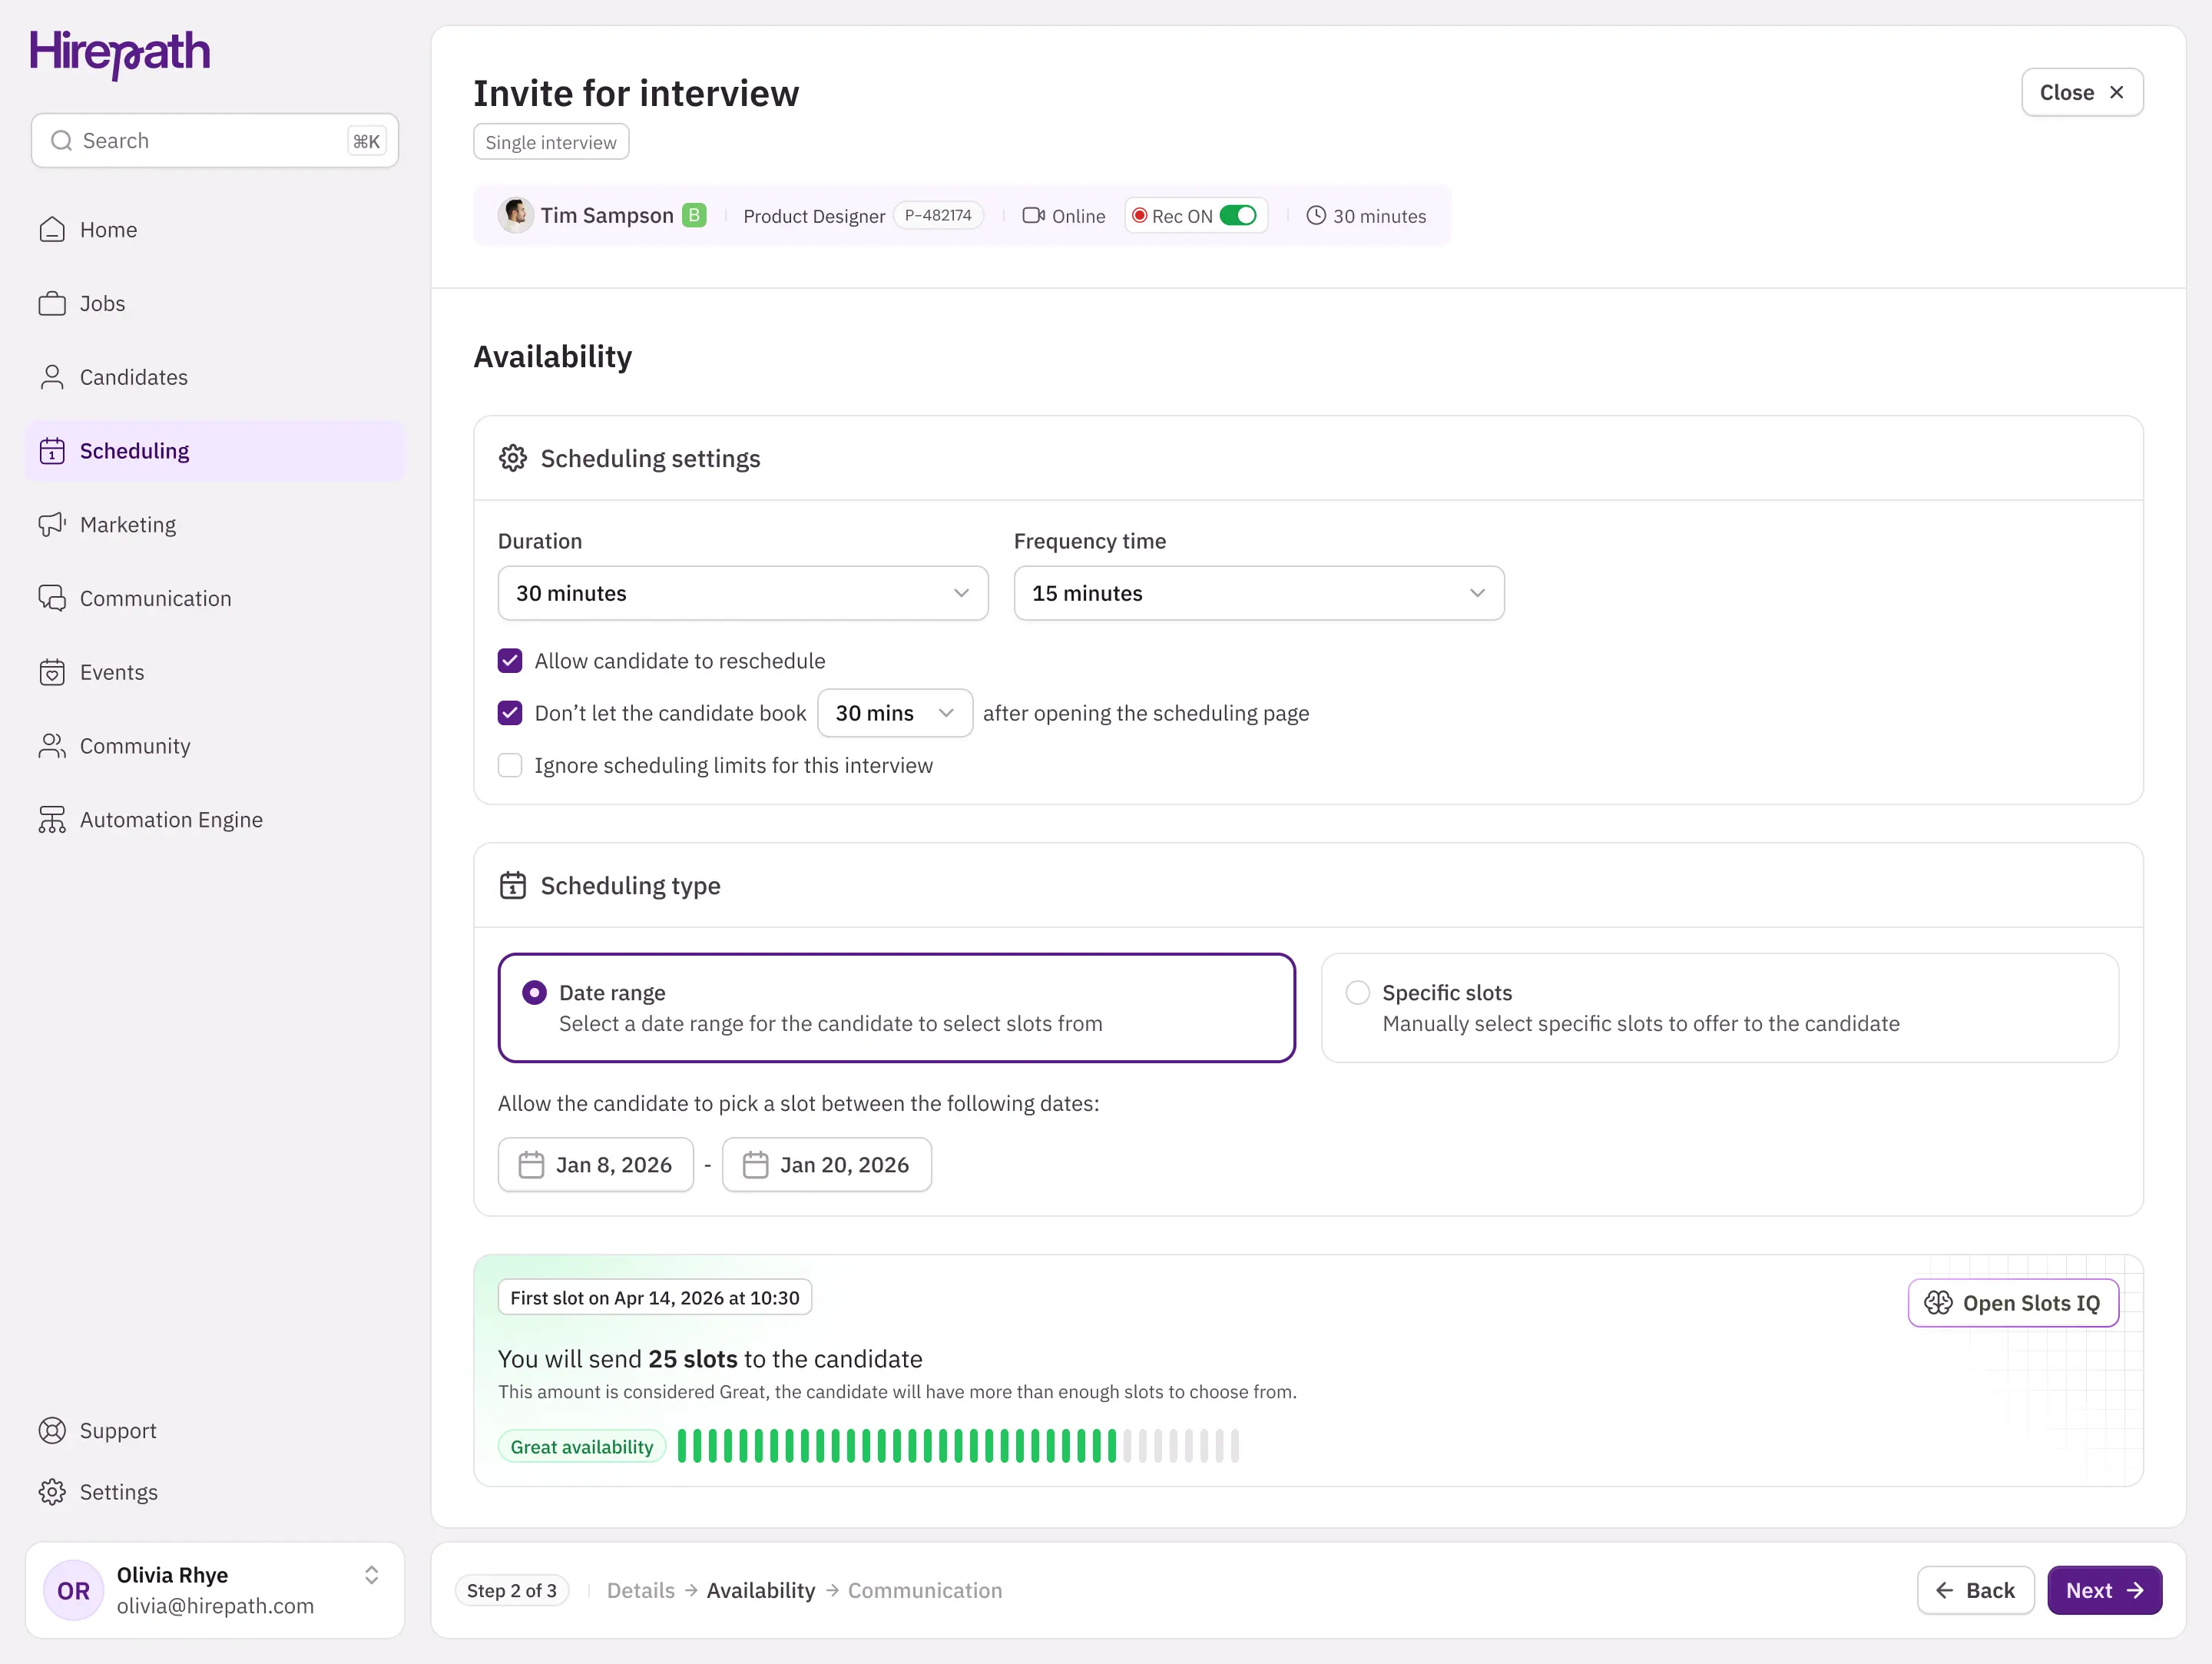The image size is (2212, 1664).
Task: Go to the Communication step
Action: point(925,1591)
